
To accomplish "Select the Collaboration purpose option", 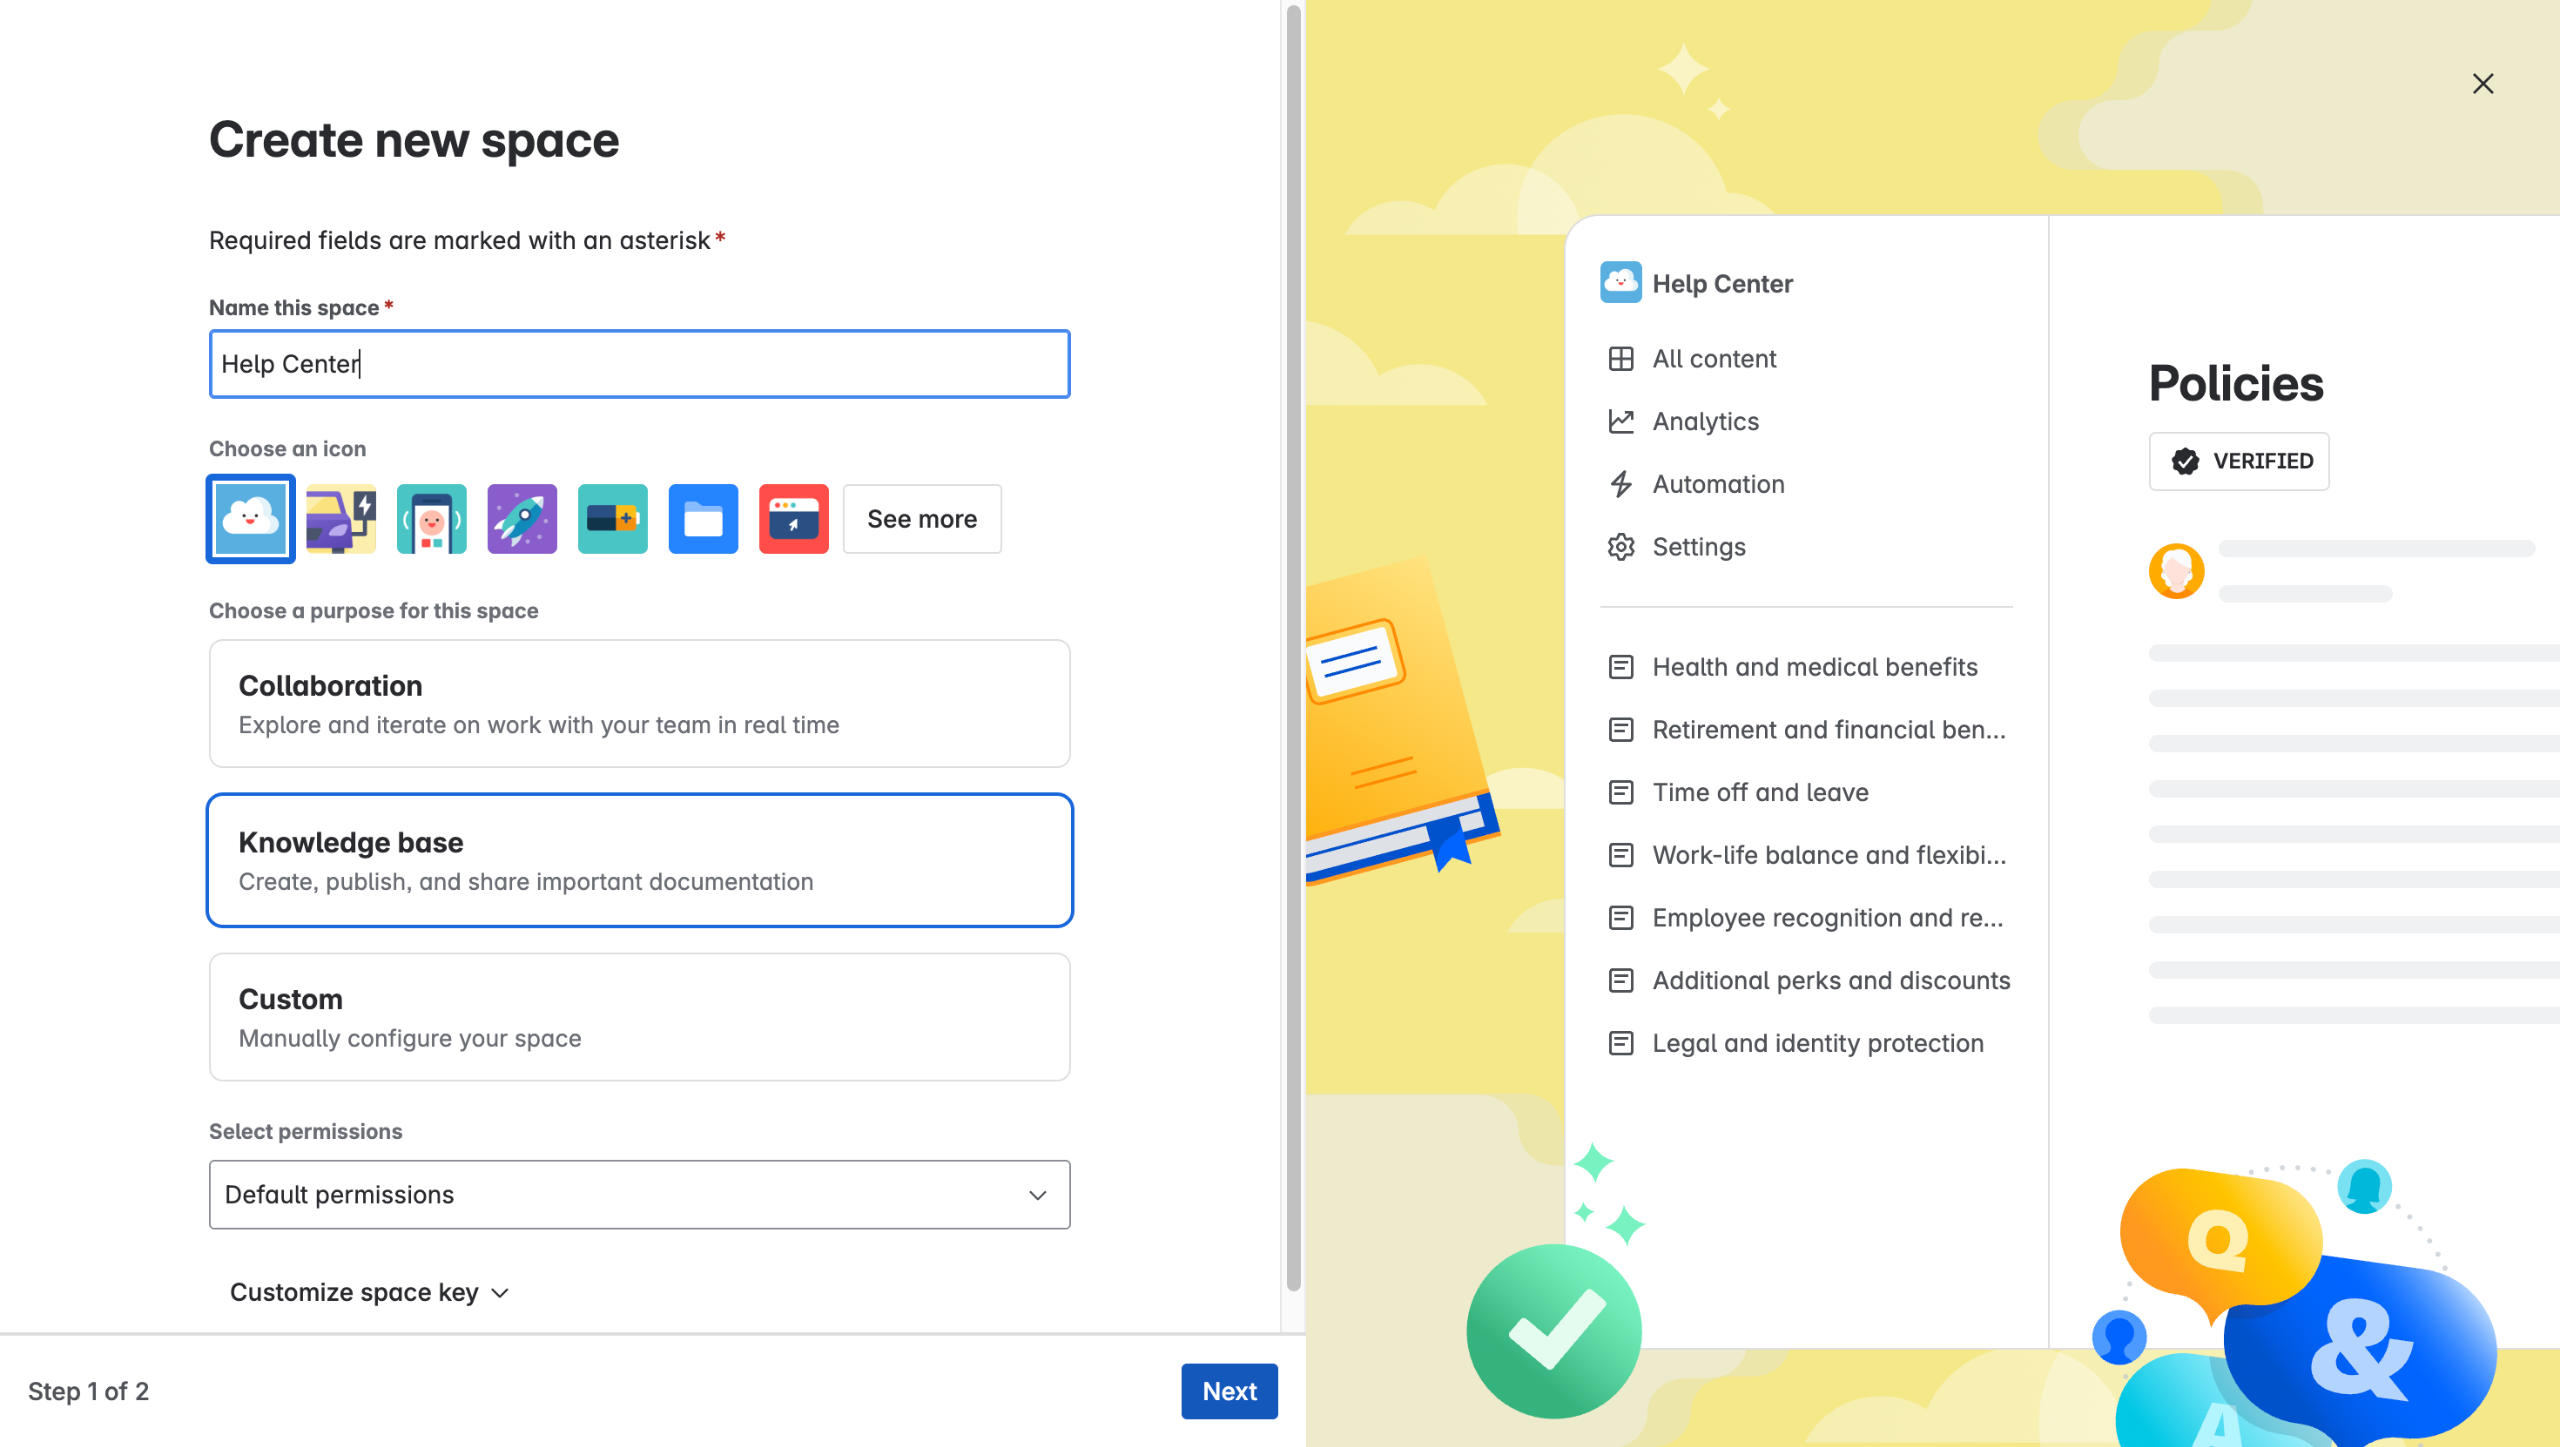I will click(x=640, y=704).
